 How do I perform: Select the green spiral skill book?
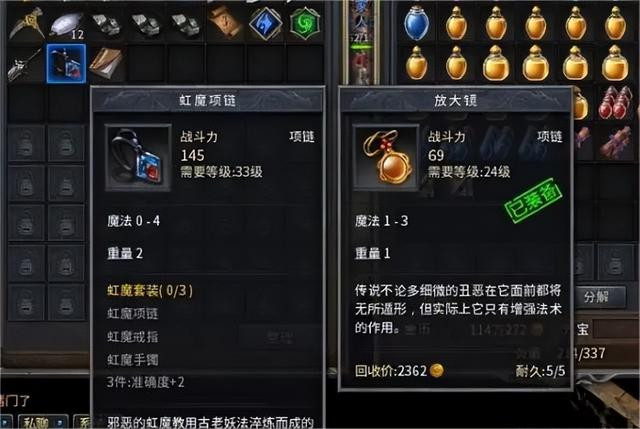pyautogui.click(x=305, y=23)
